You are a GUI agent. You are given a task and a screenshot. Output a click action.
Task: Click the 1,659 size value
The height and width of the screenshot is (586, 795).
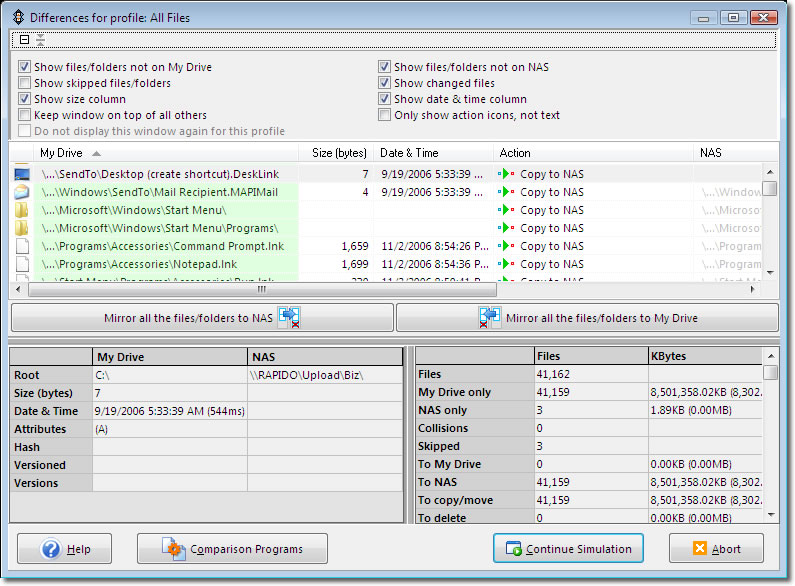[355, 246]
